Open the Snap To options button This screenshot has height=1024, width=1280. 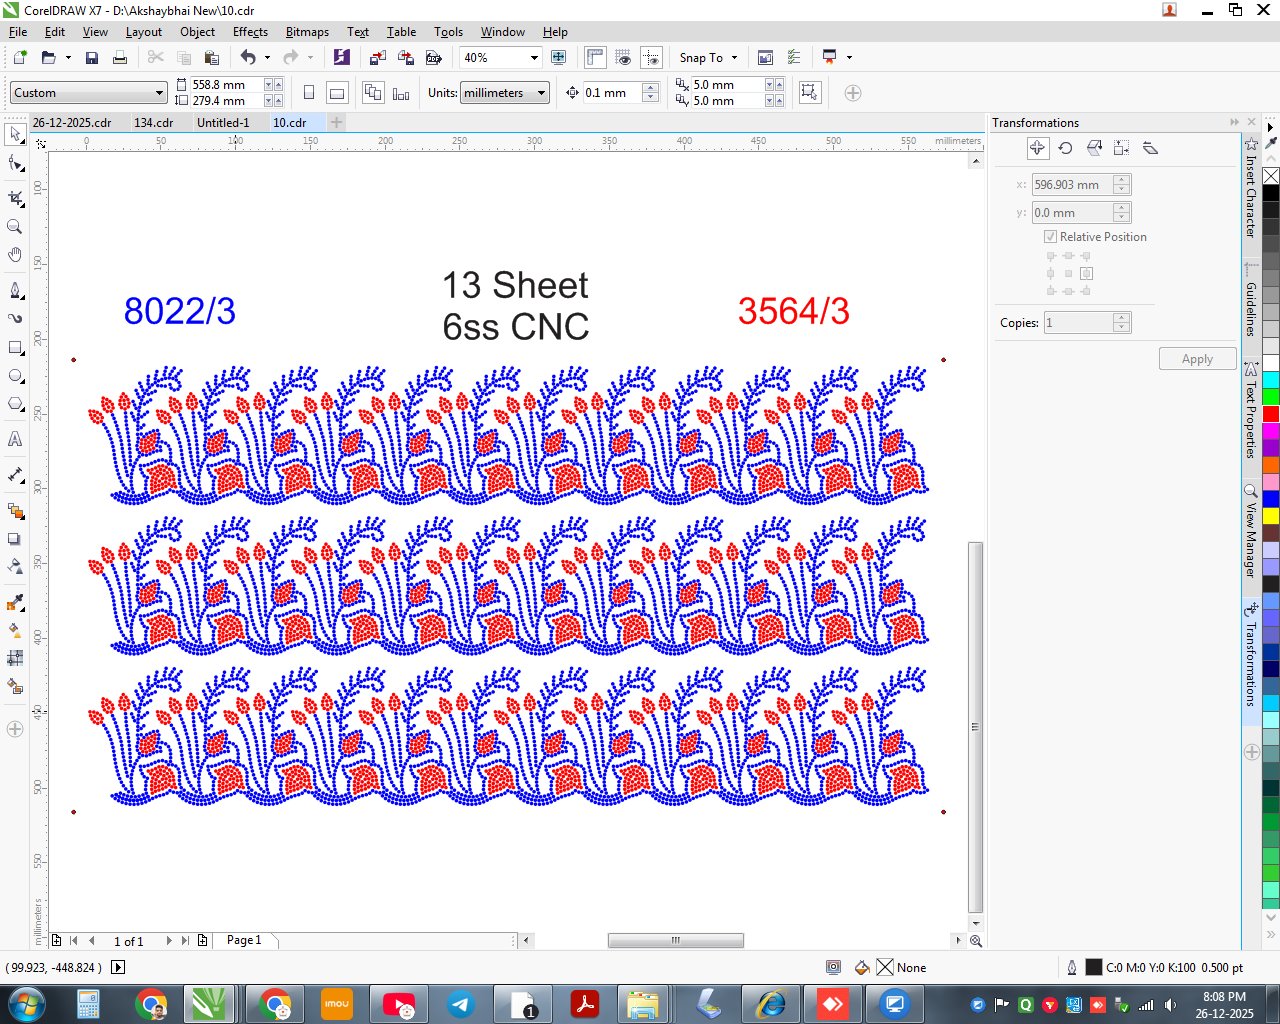[x=708, y=58]
